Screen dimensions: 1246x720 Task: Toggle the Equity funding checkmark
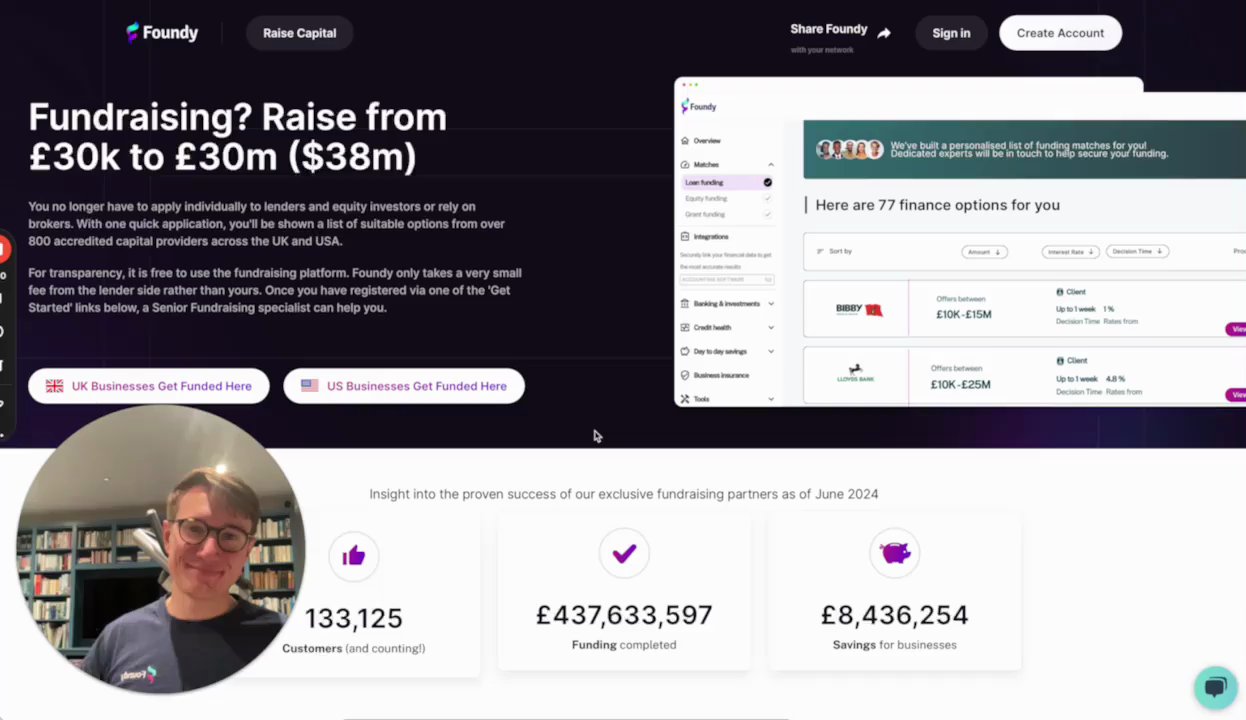[767, 199]
